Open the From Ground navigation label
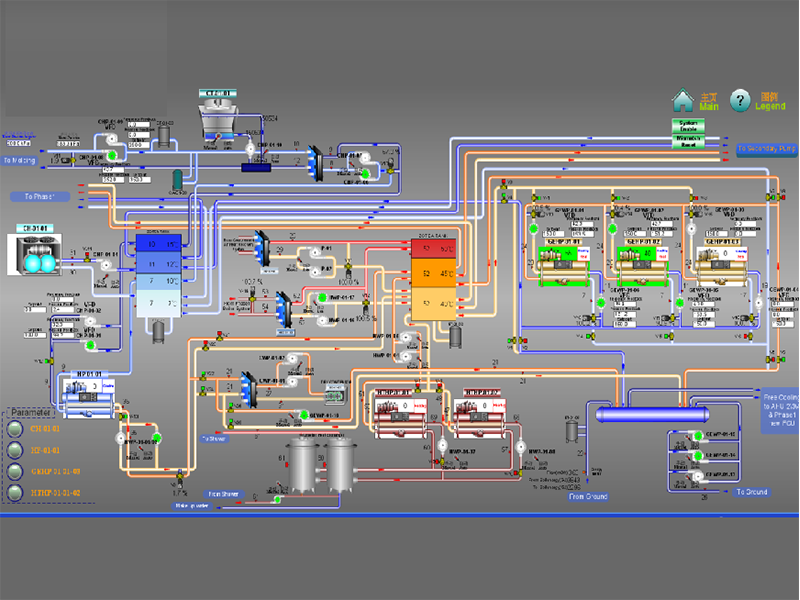This screenshot has height=600, width=800. coord(588,496)
